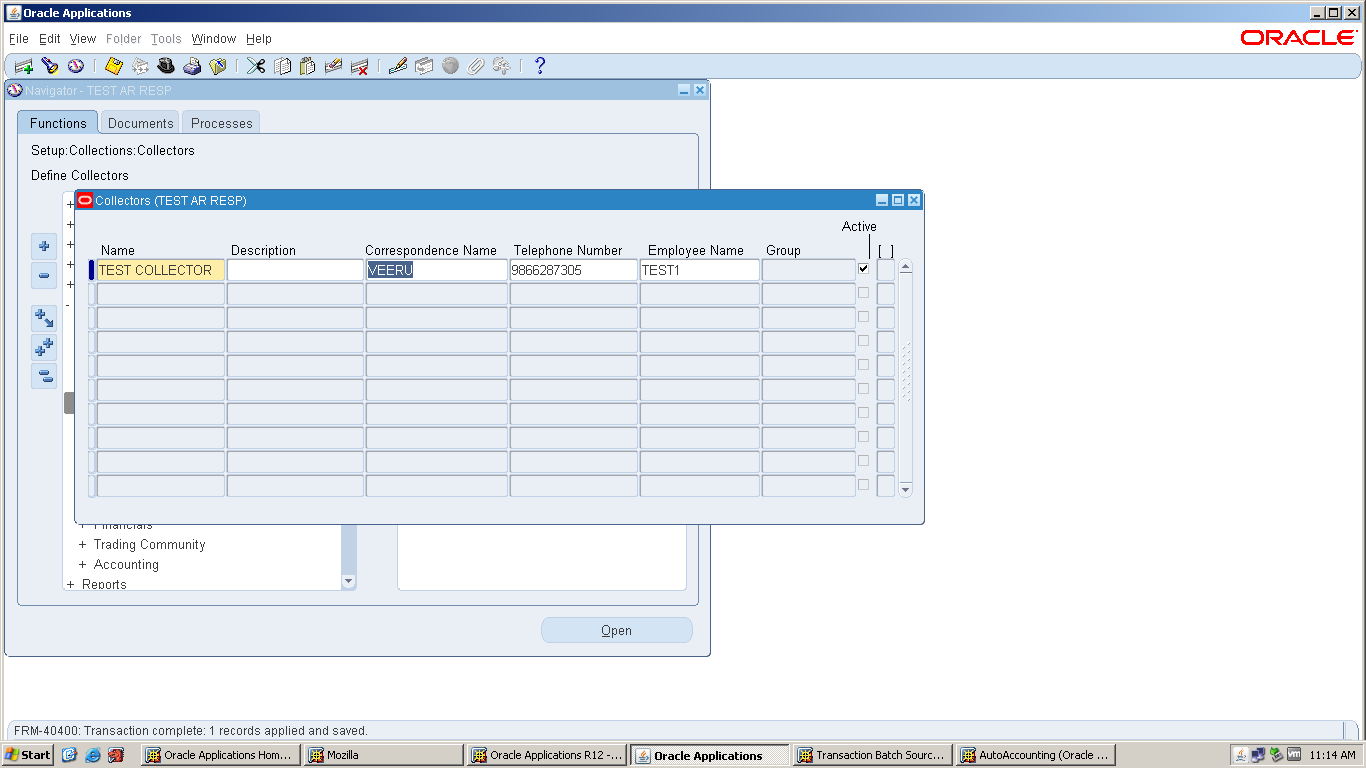Uncheck Active for TEST COLLECTOR
The width and height of the screenshot is (1366, 768).
[863, 268]
